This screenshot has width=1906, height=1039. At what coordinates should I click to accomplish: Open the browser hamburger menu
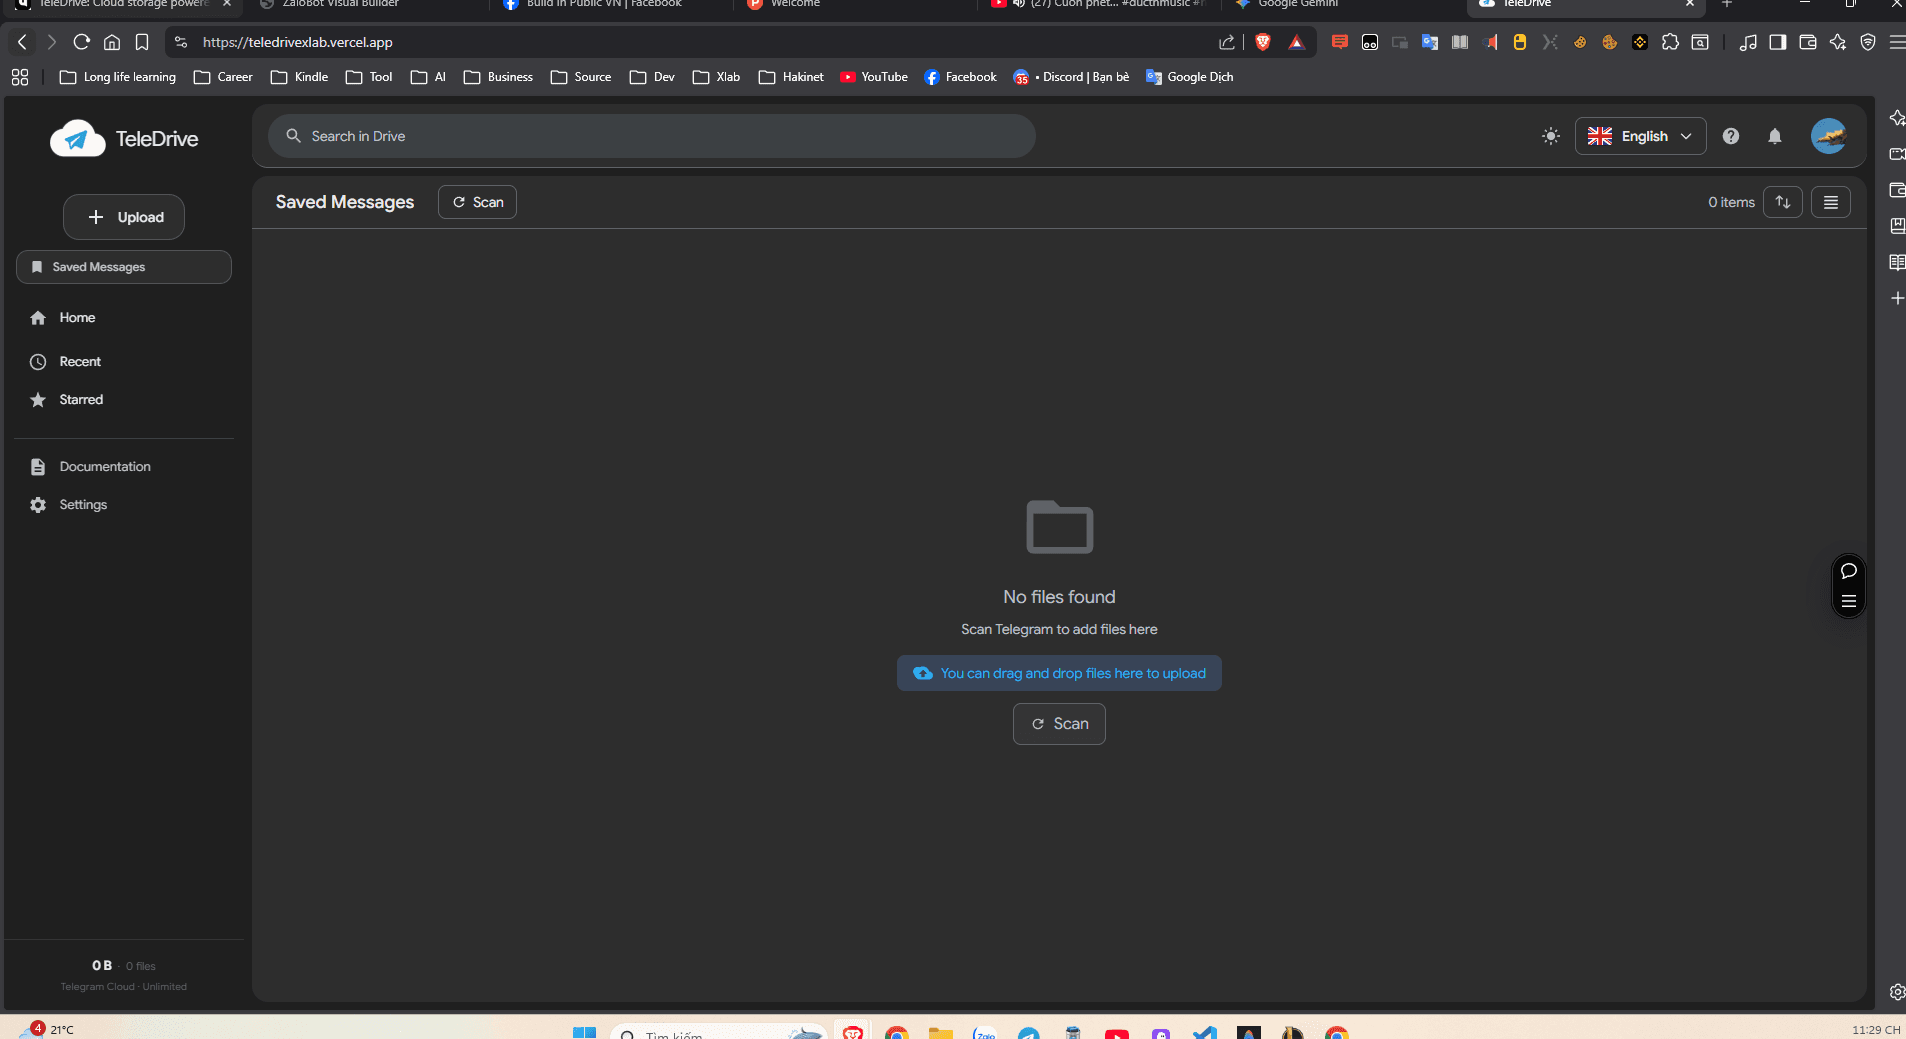click(1896, 42)
